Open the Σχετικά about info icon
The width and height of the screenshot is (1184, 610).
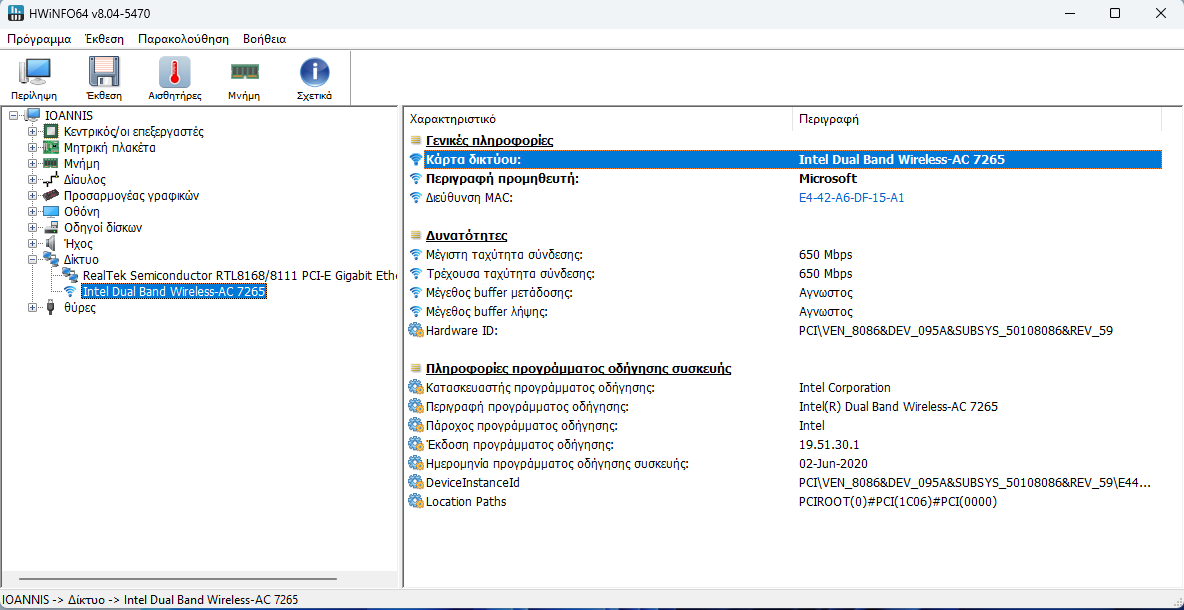[x=314, y=72]
